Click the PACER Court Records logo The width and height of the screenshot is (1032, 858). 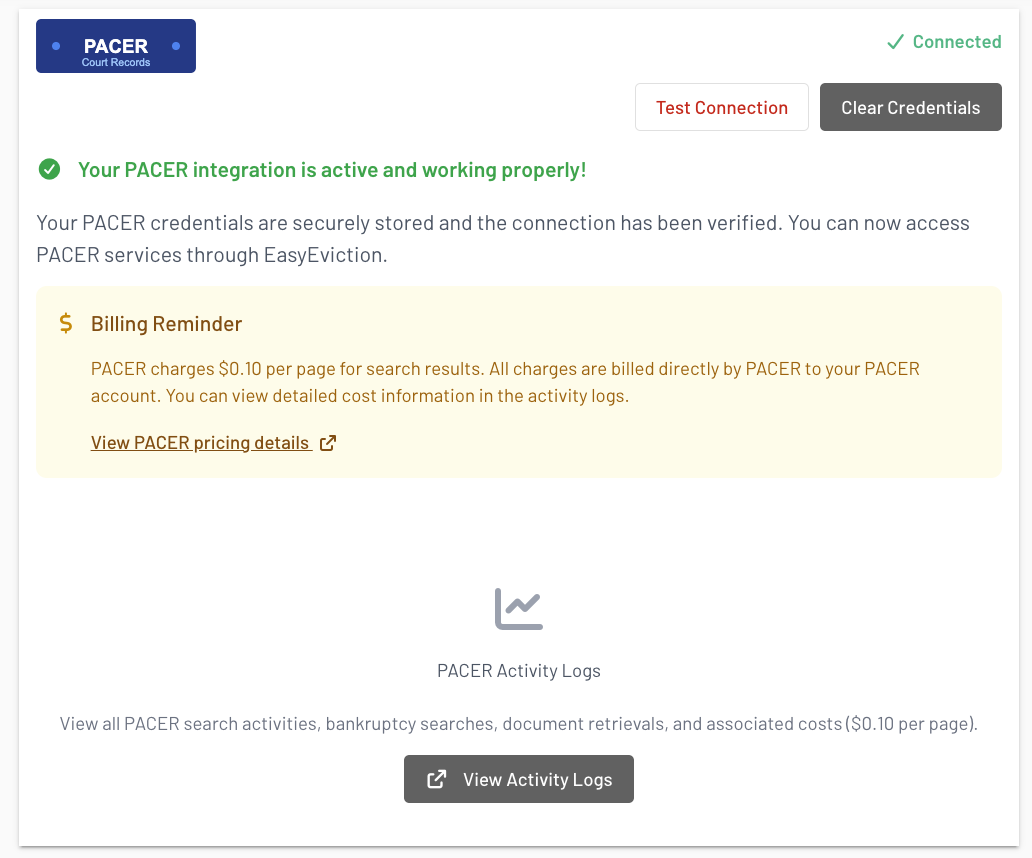116,46
